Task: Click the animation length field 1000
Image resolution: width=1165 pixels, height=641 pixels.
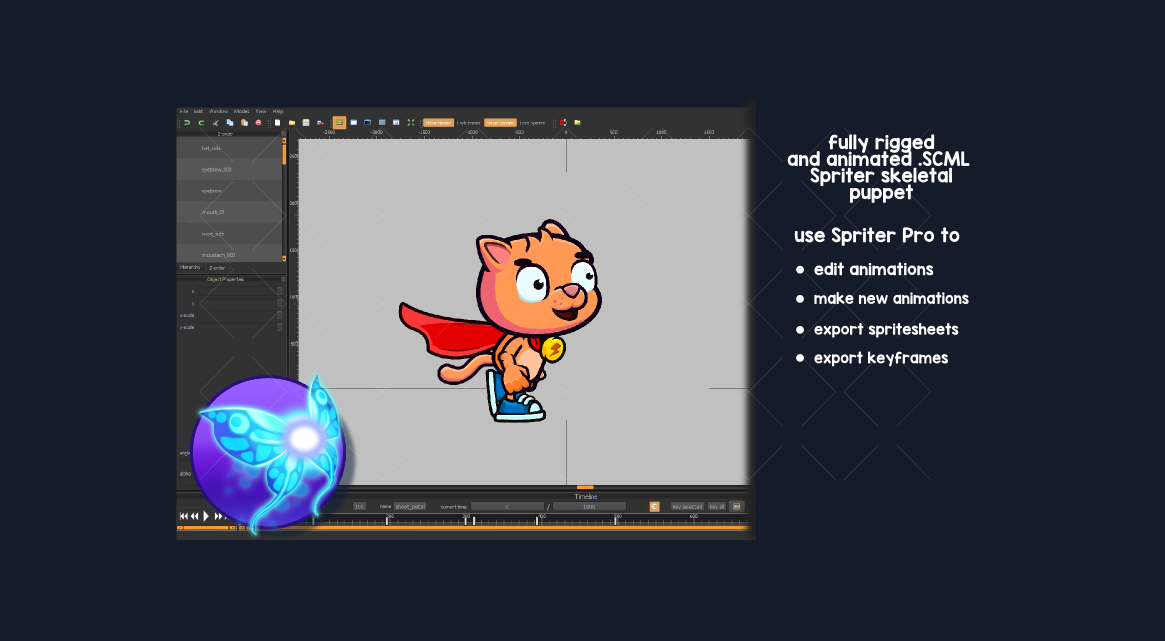Action: pyautogui.click(x=589, y=507)
